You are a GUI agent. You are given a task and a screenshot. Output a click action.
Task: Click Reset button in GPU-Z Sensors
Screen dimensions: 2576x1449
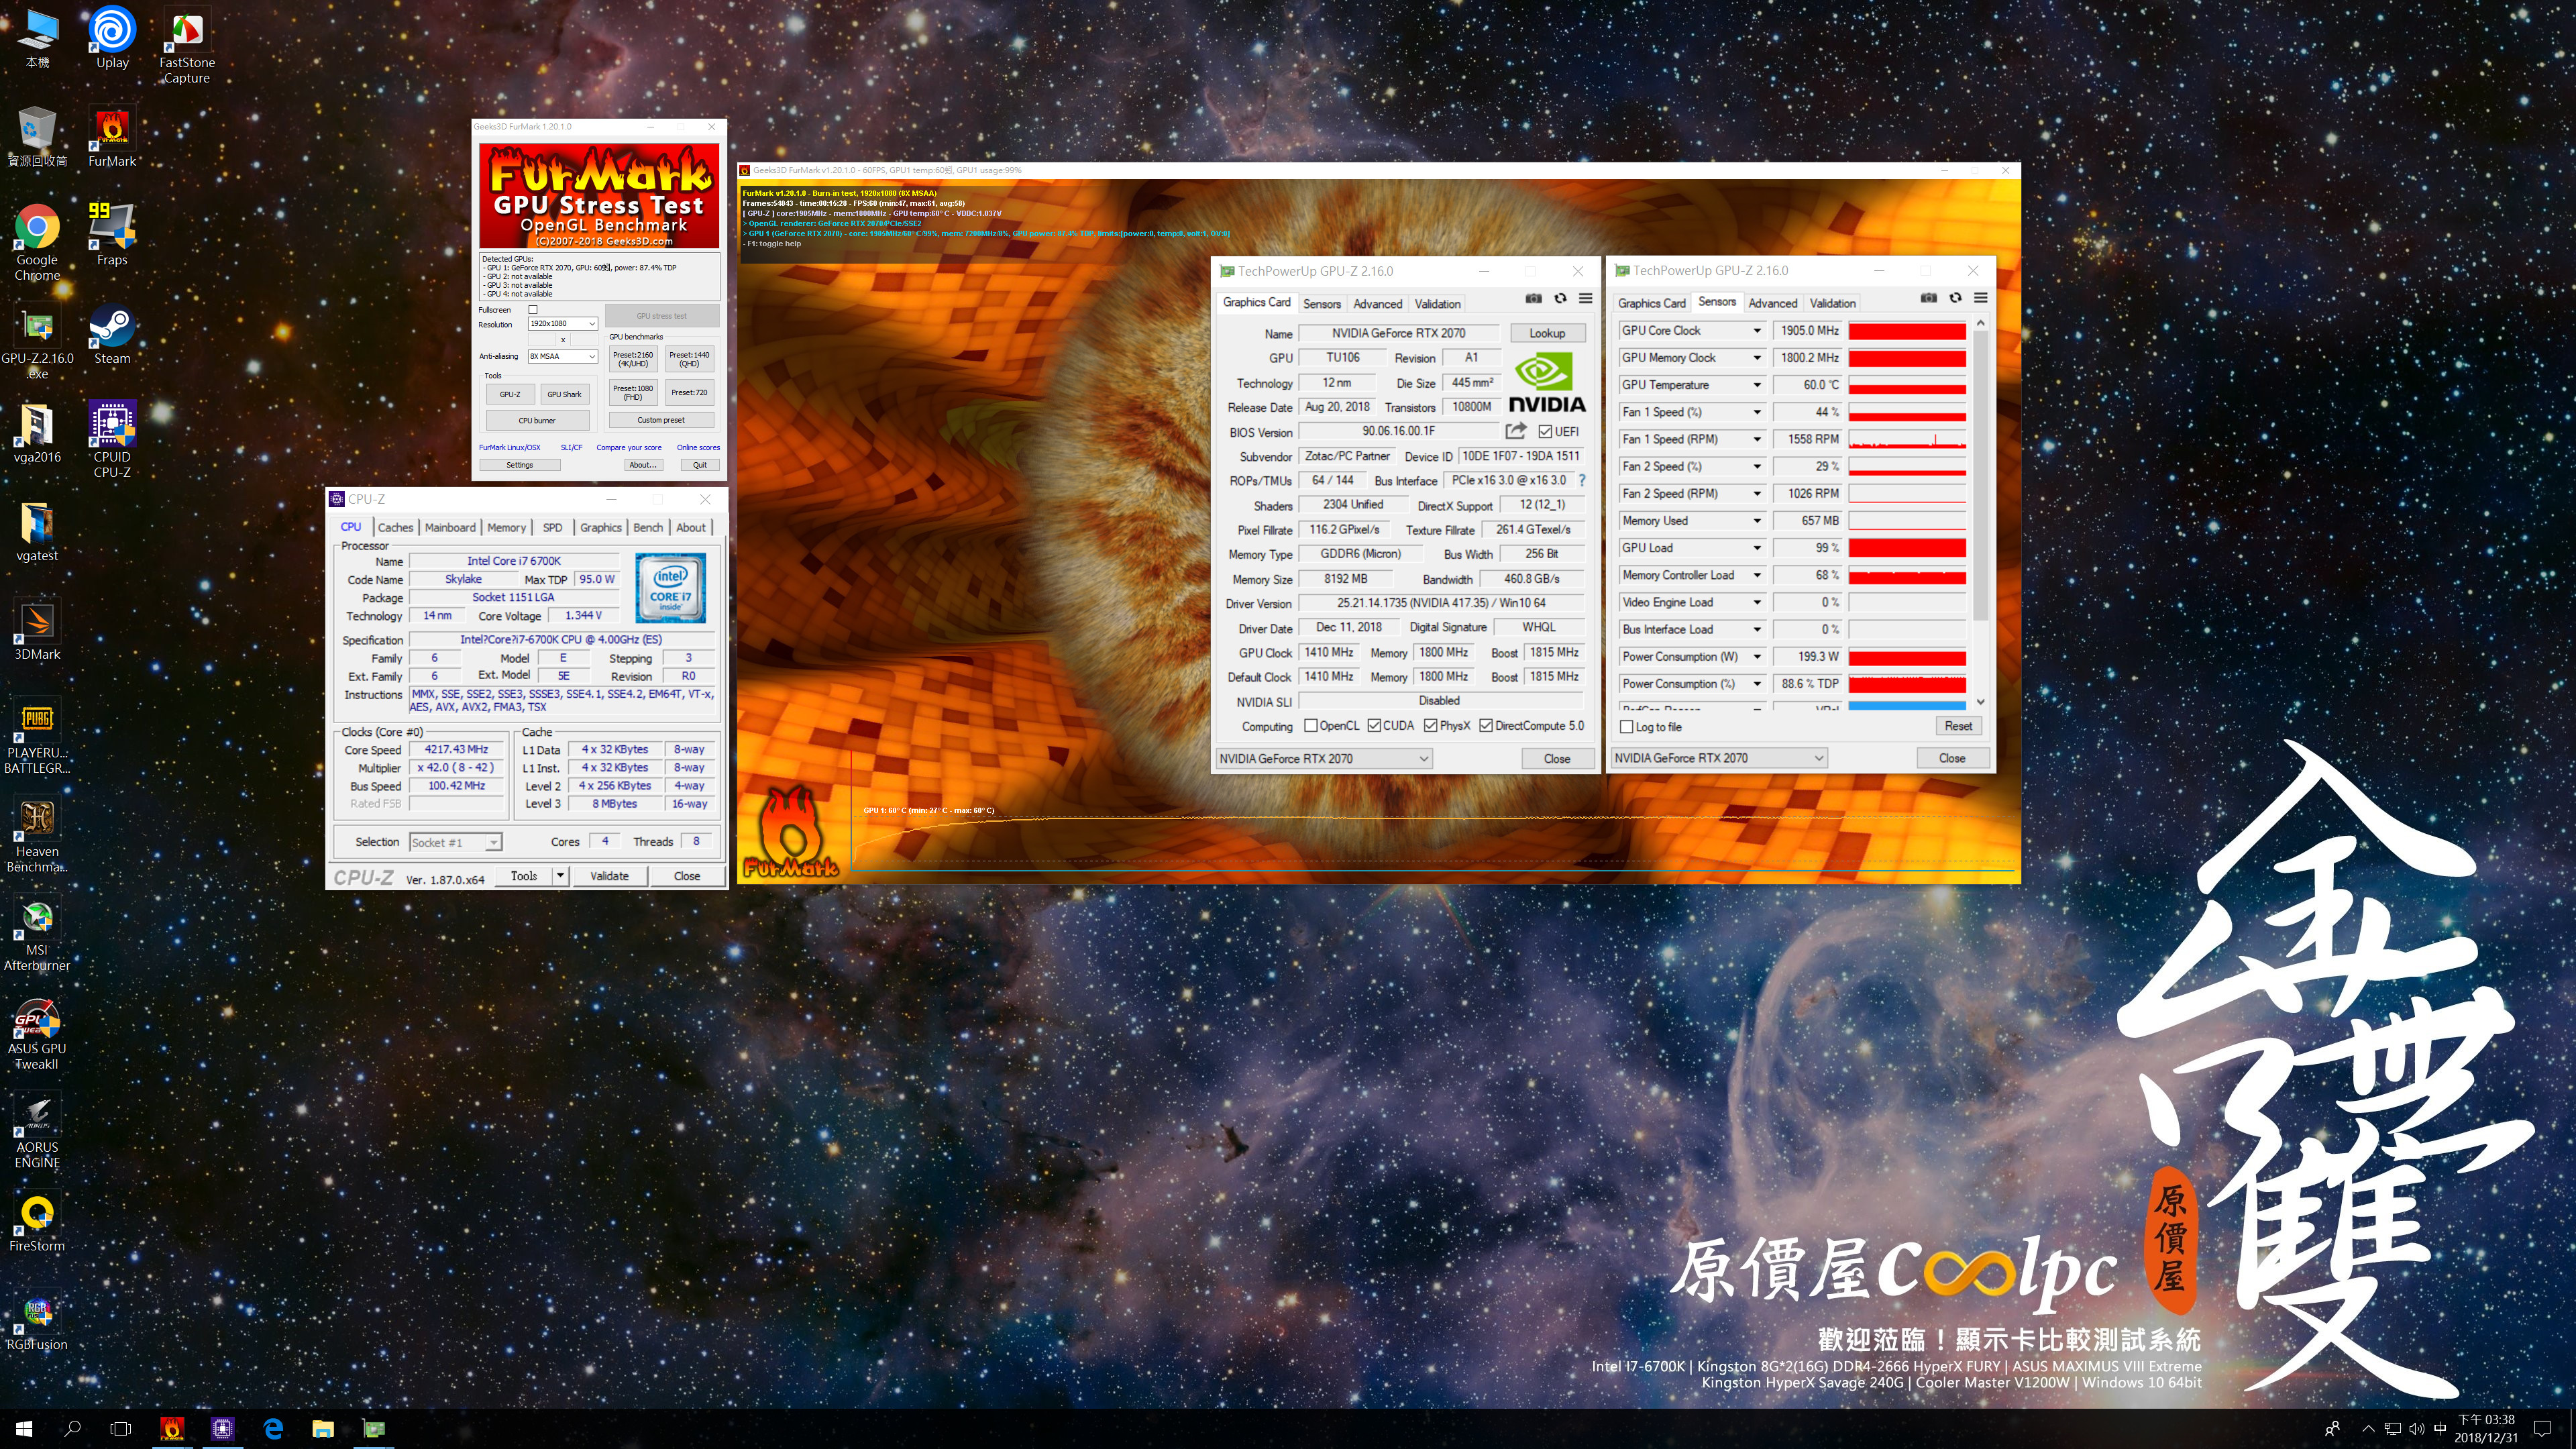(x=1958, y=726)
